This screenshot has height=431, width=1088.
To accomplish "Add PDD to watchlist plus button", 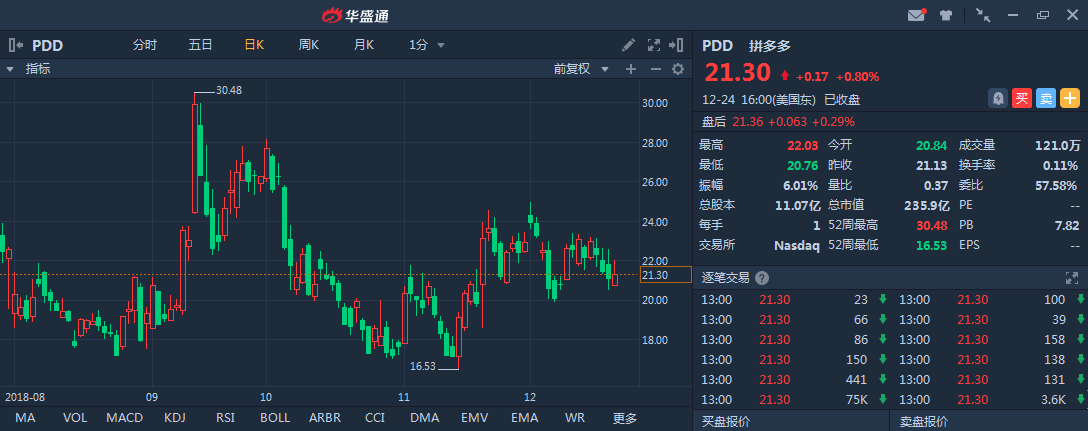I will click(1070, 99).
